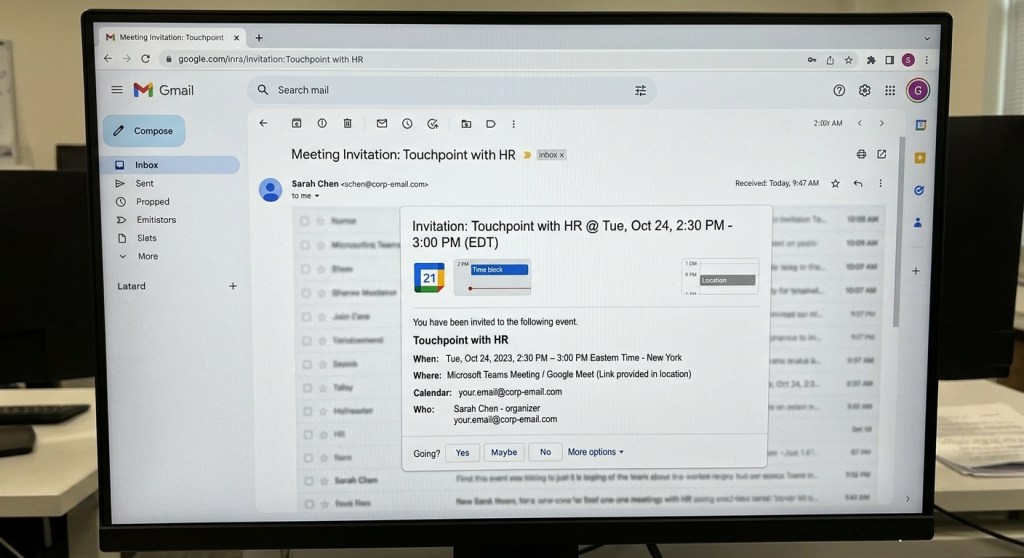The height and width of the screenshot is (558, 1024).
Task: Mark the email as unread
Action: [x=382, y=123]
